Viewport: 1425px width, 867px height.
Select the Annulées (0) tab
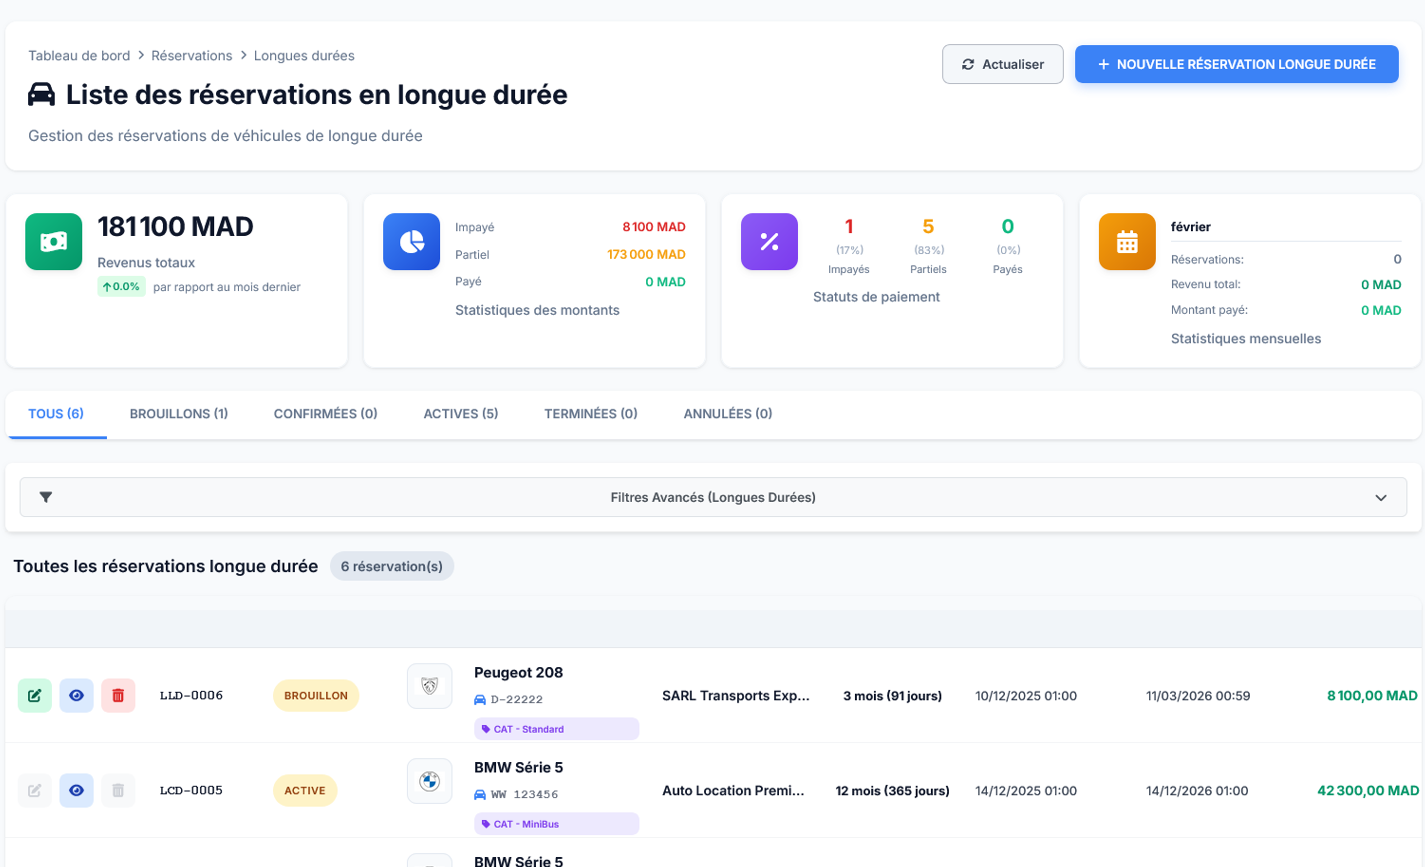coord(727,414)
